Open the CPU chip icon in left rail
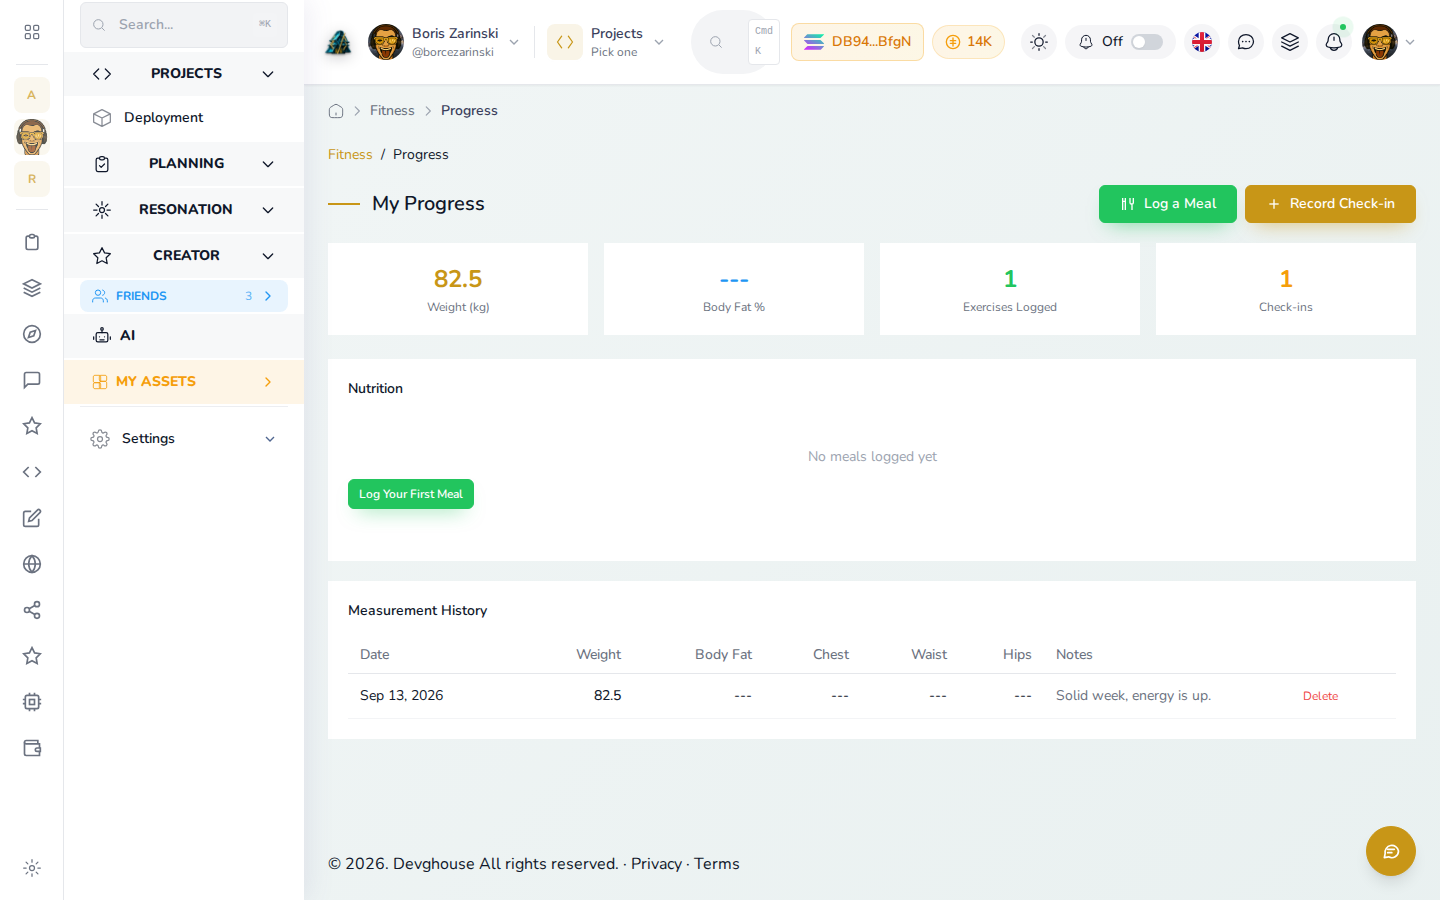The image size is (1440, 900). click(32, 702)
